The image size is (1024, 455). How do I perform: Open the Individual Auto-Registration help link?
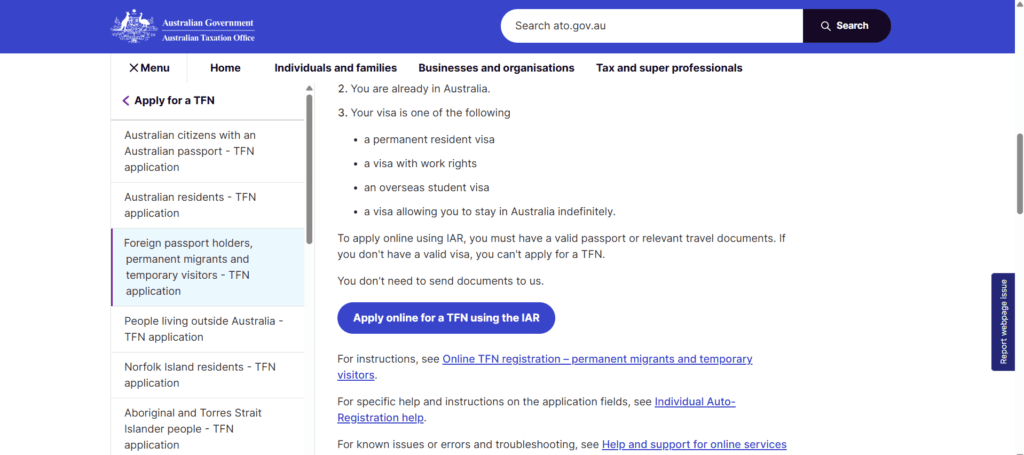coord(536,409)
